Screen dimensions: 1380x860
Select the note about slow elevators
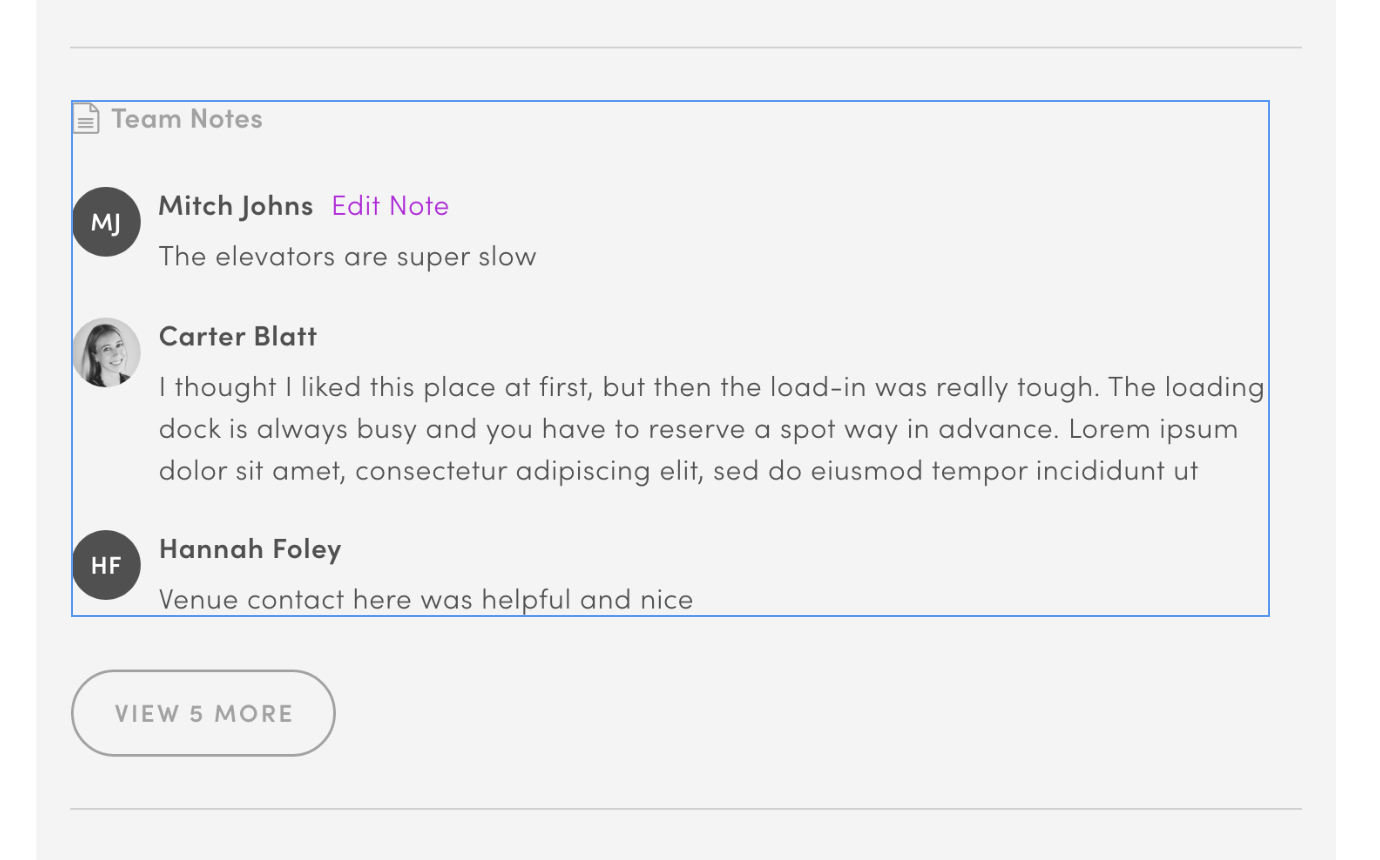click(348, 256)
